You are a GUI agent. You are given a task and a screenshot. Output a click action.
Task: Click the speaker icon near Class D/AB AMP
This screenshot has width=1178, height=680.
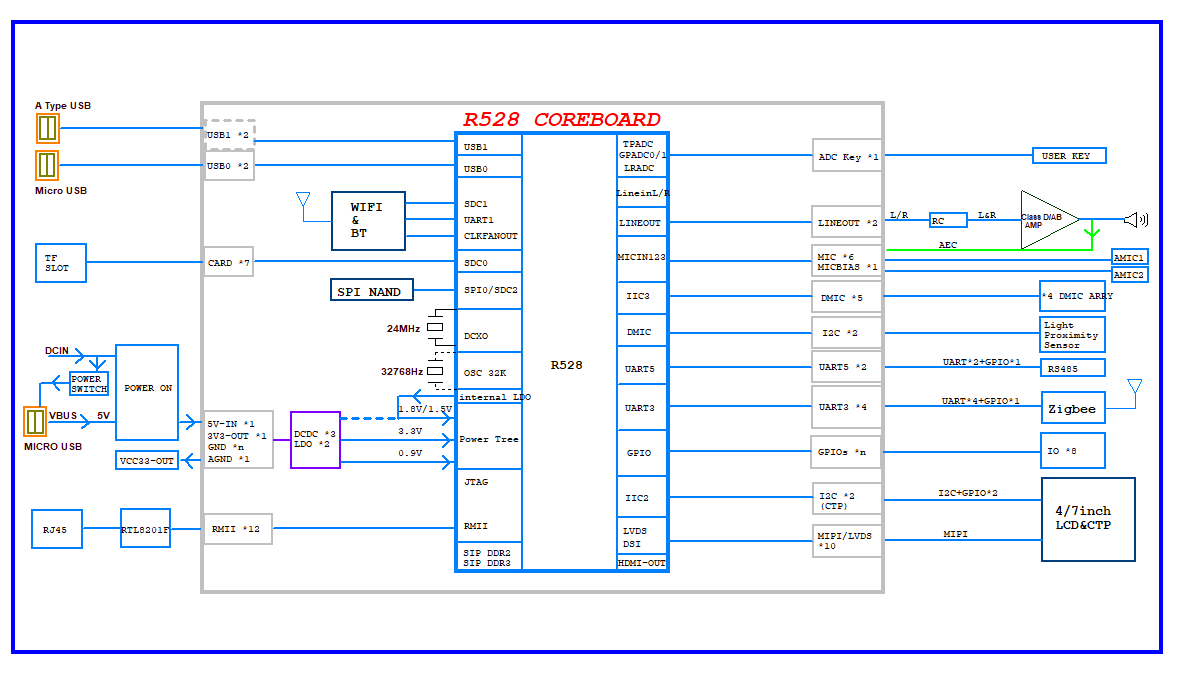pos(1135,218)
